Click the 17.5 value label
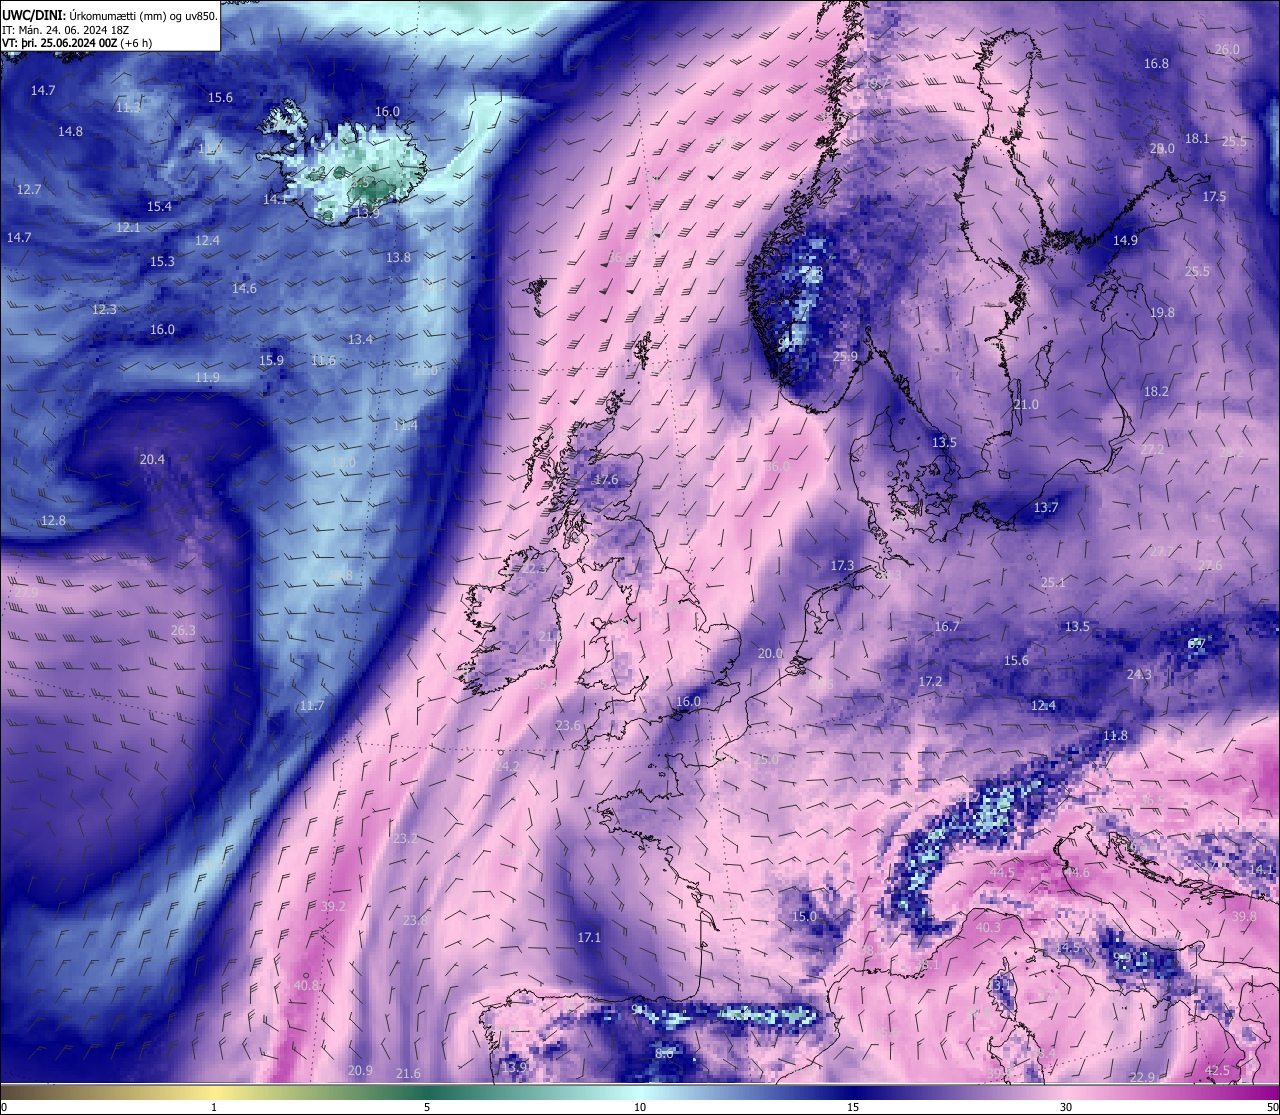 [x=1214, y=196]
